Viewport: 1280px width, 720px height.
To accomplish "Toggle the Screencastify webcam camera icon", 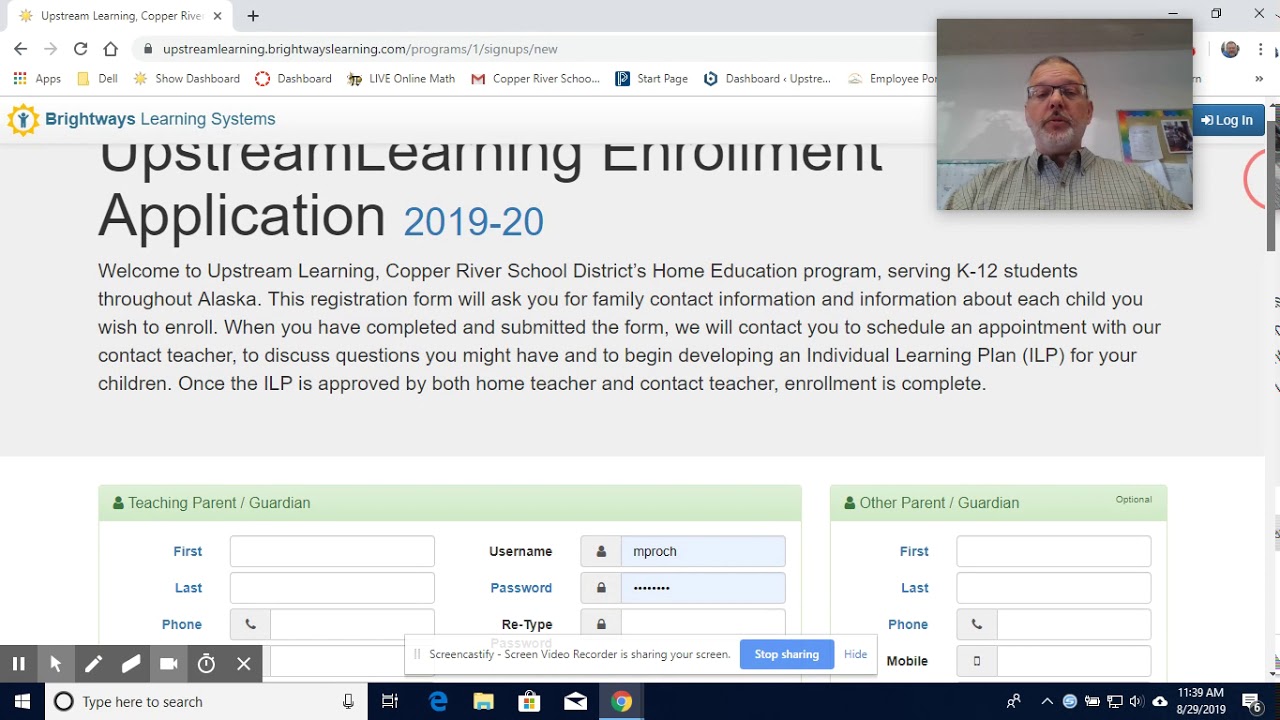I will pos(169,664).
